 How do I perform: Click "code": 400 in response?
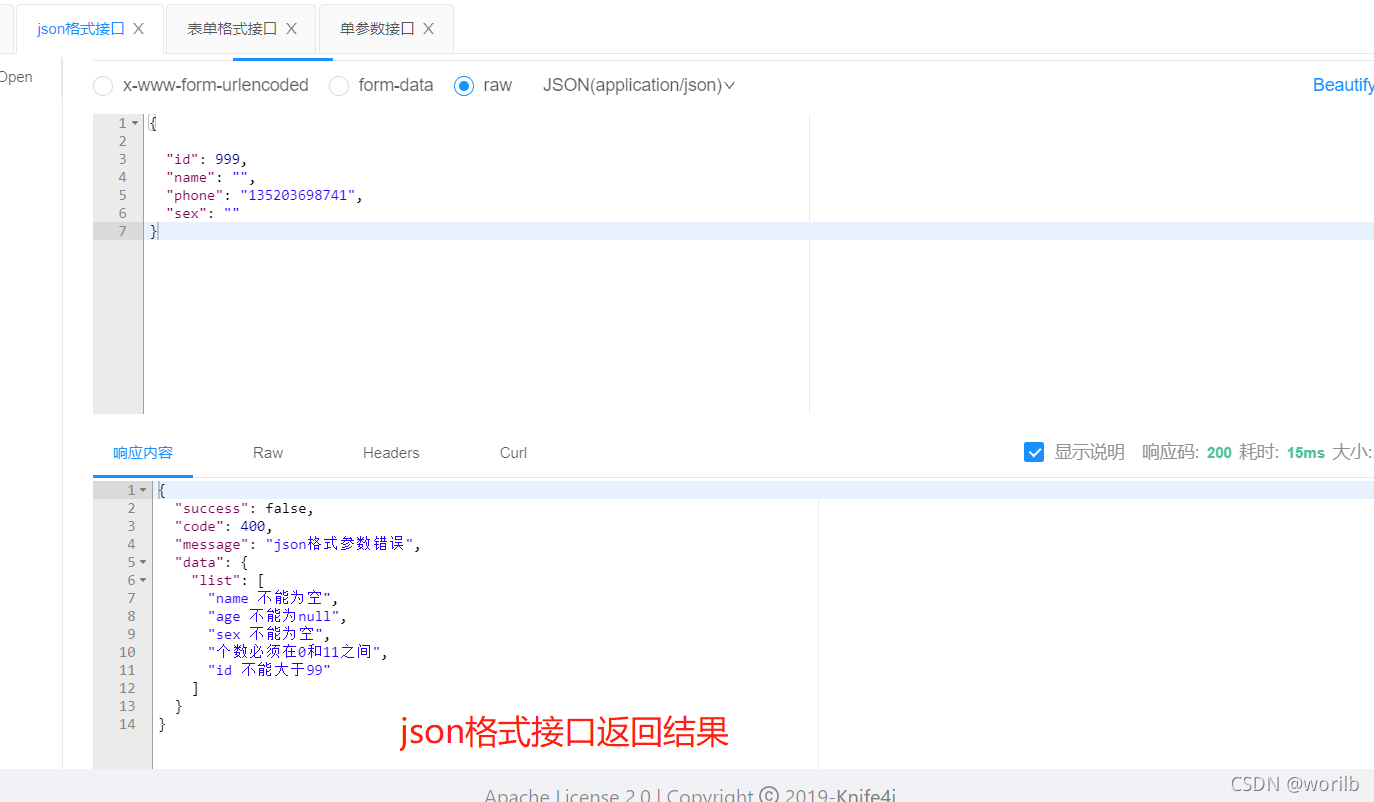tap(223, 526)
